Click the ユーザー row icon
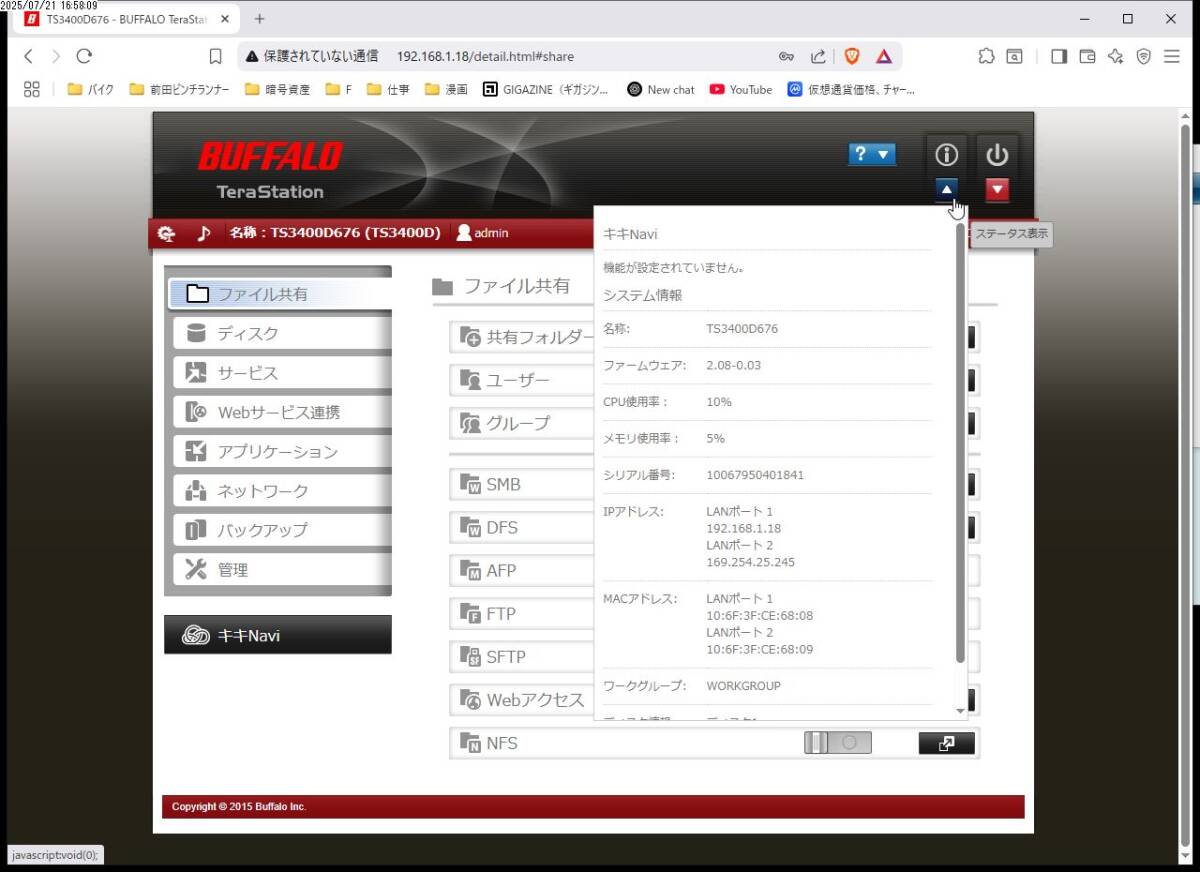The width and height of the screenshot is (1200, 872). (x=470, y=380)
